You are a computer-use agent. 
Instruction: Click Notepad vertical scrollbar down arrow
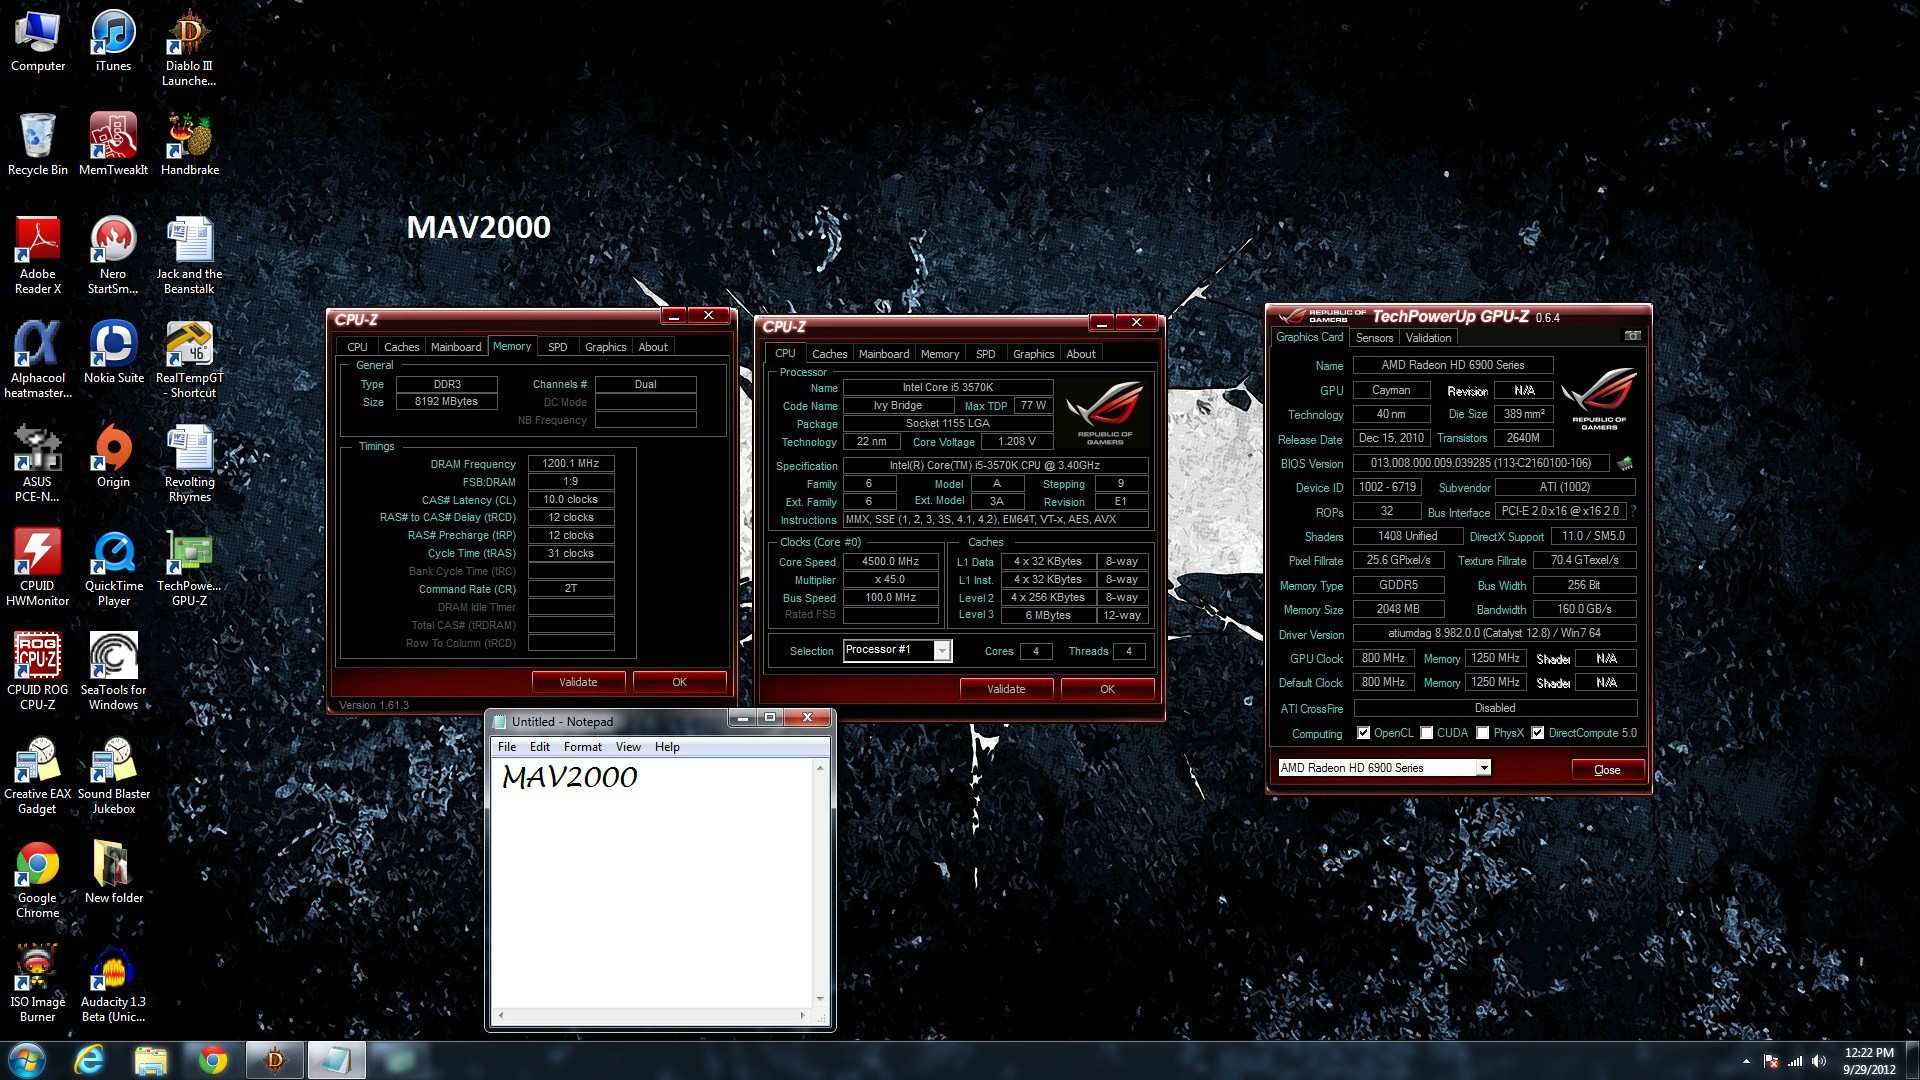(820, 999)
